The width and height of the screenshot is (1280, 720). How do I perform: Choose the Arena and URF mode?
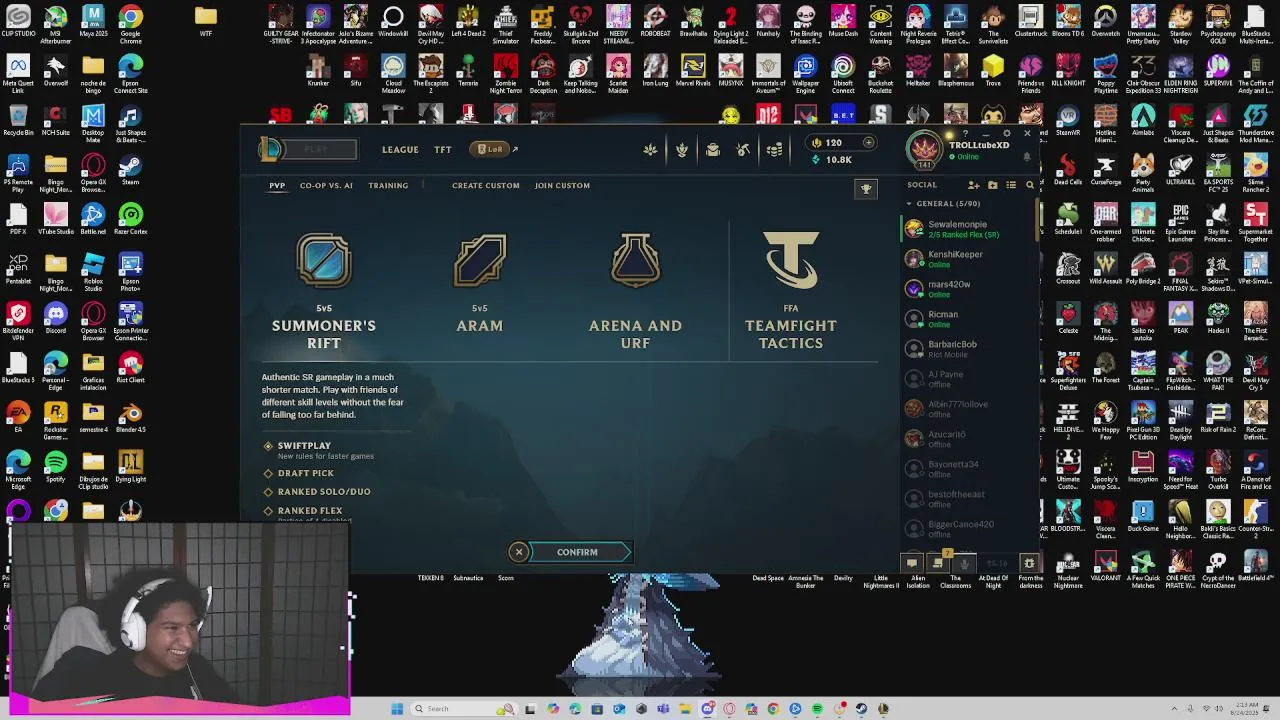tap(635, 291)
